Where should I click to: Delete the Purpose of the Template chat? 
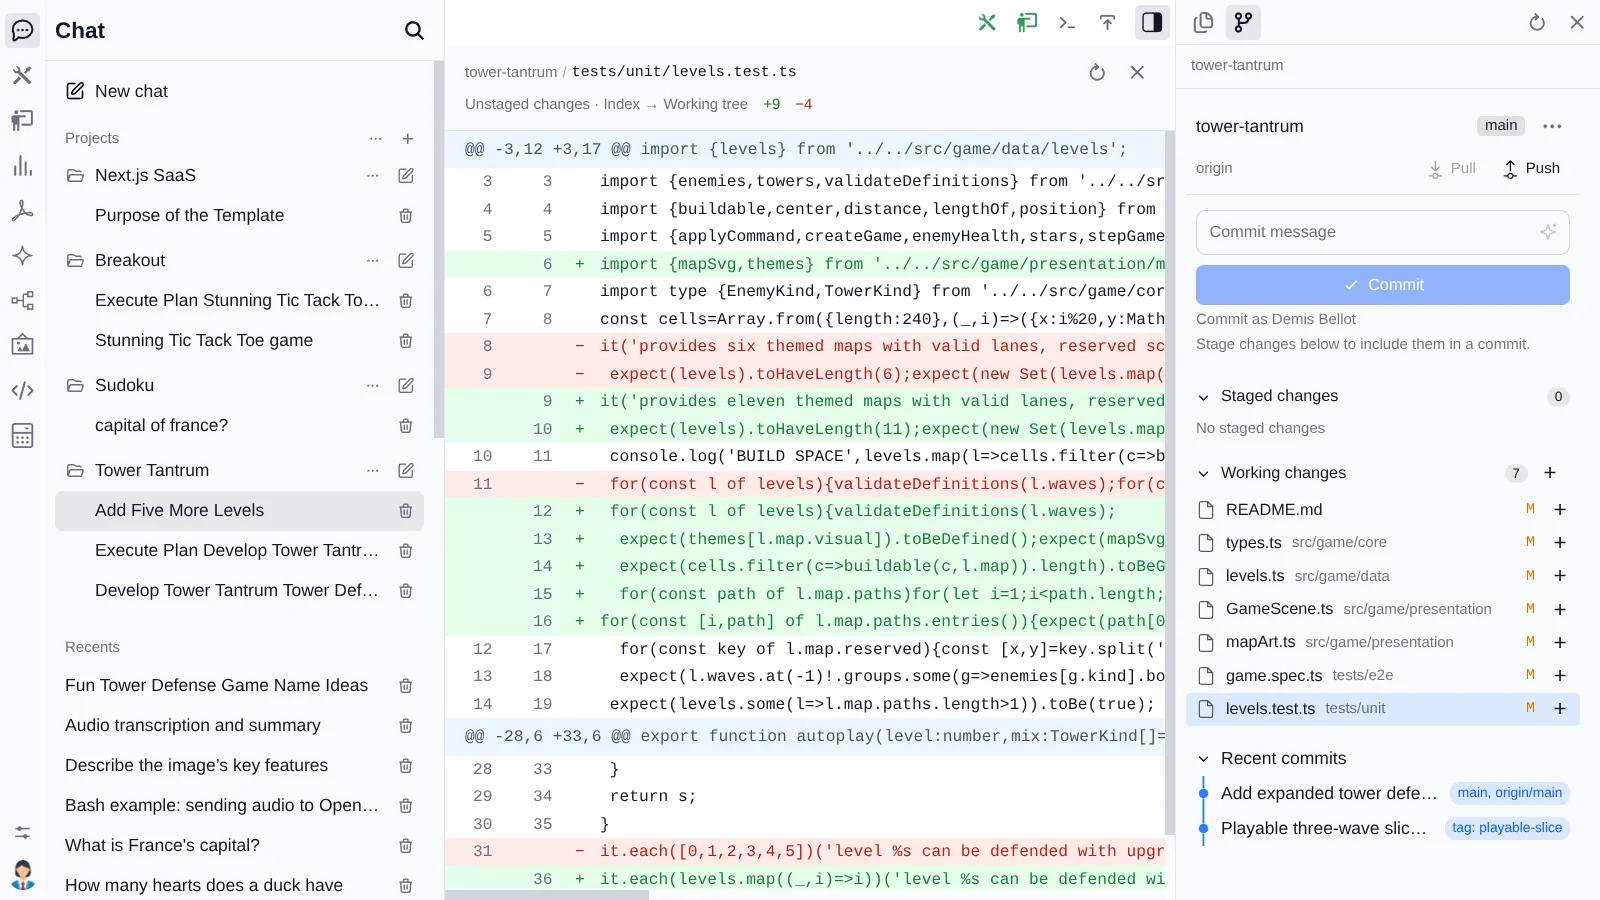point(406,216)
